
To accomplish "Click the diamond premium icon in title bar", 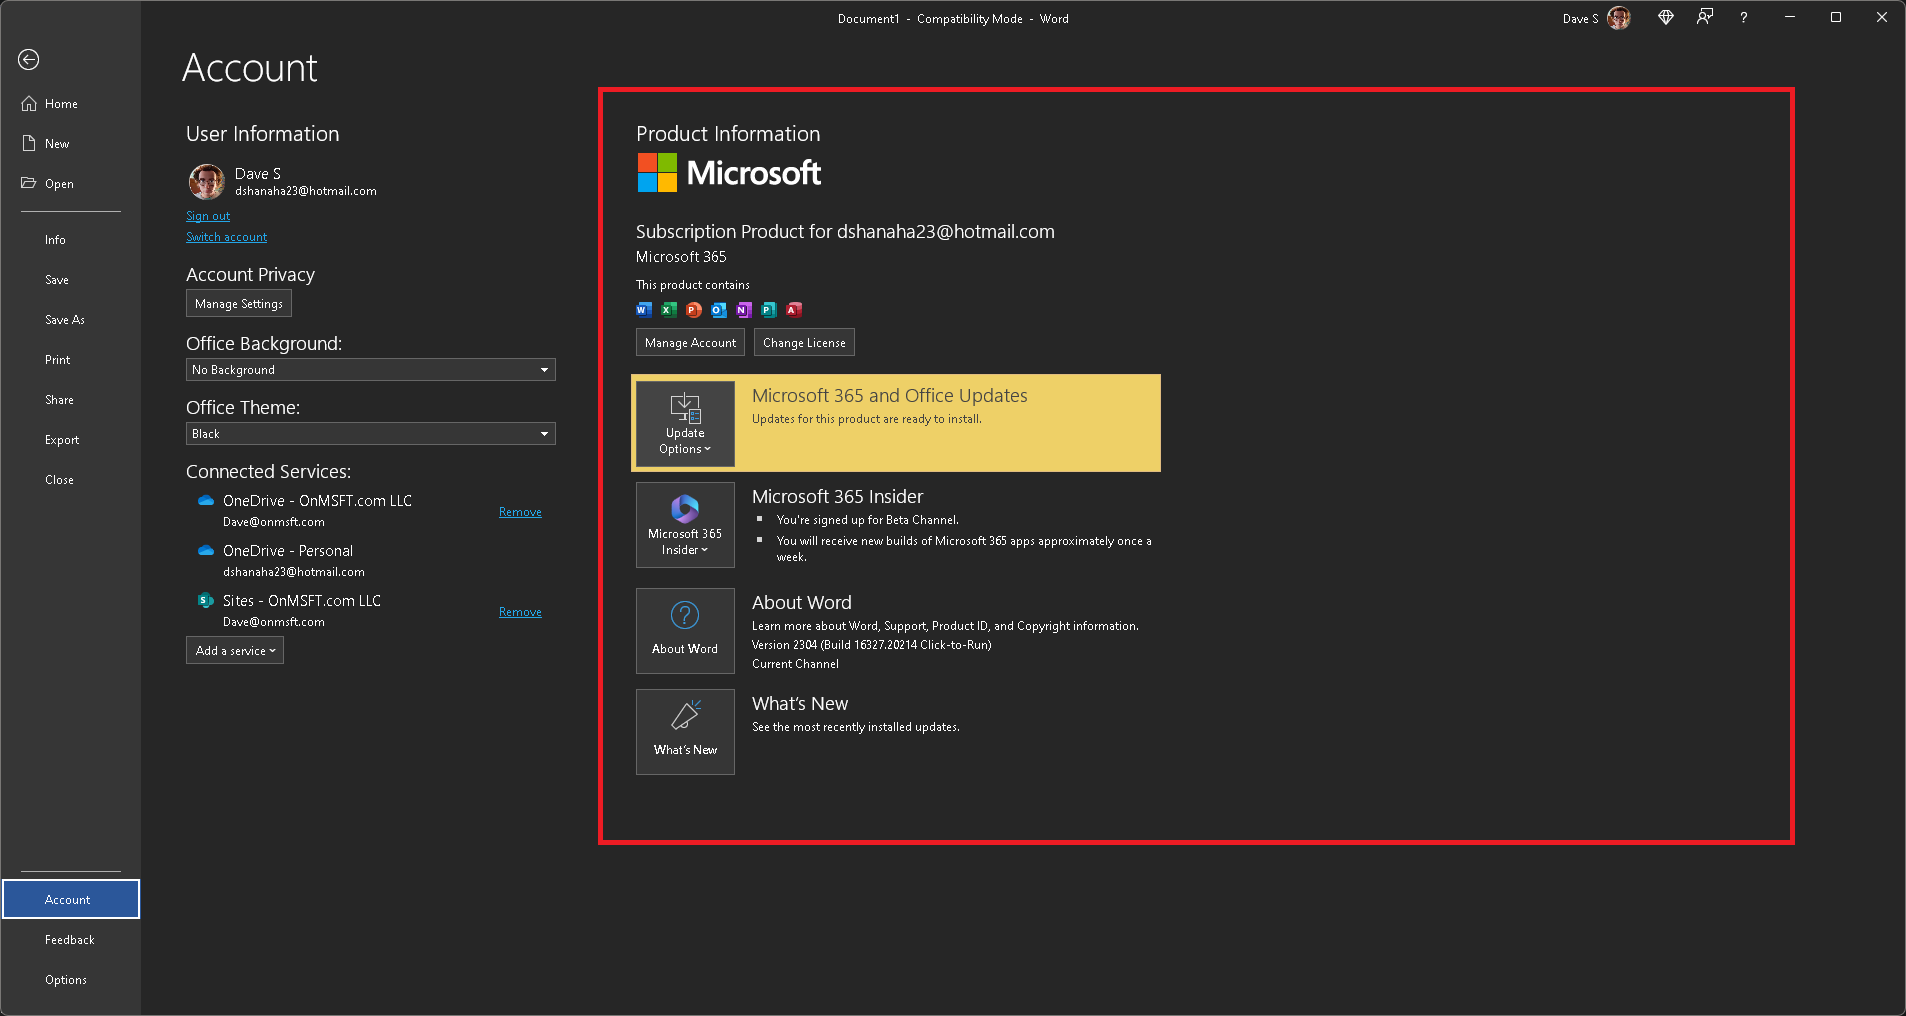I will point(1666,18).
